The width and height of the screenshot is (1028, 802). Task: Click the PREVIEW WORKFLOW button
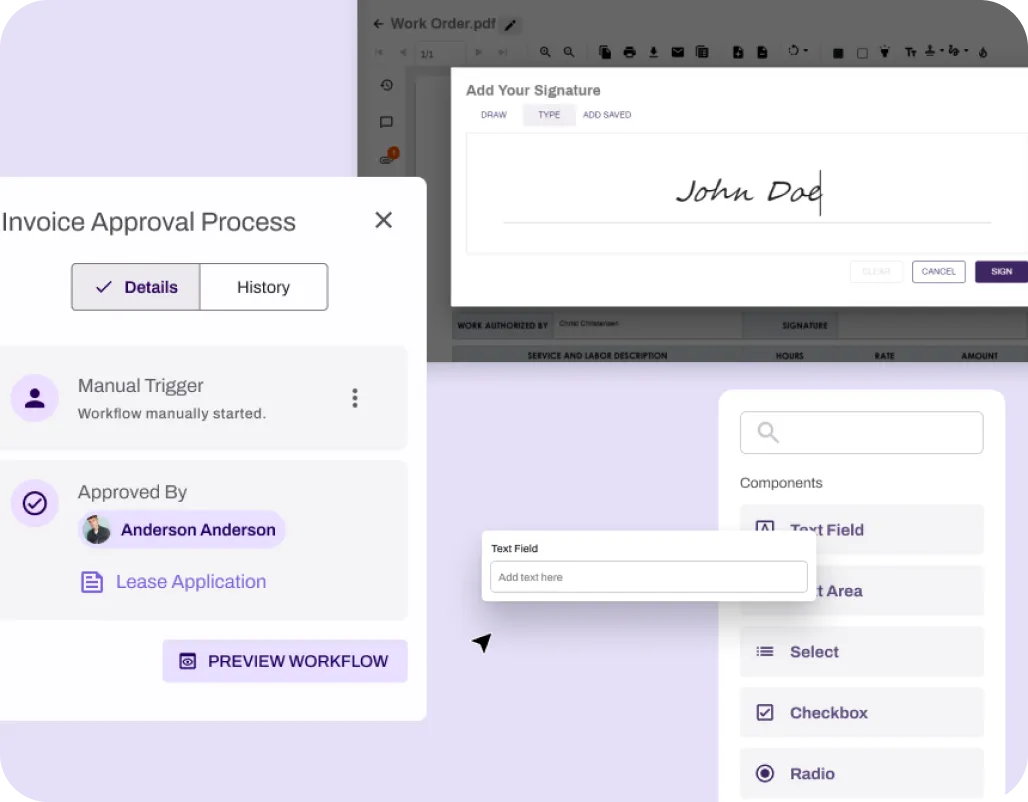pyautogui.click(x=285, y=661)
